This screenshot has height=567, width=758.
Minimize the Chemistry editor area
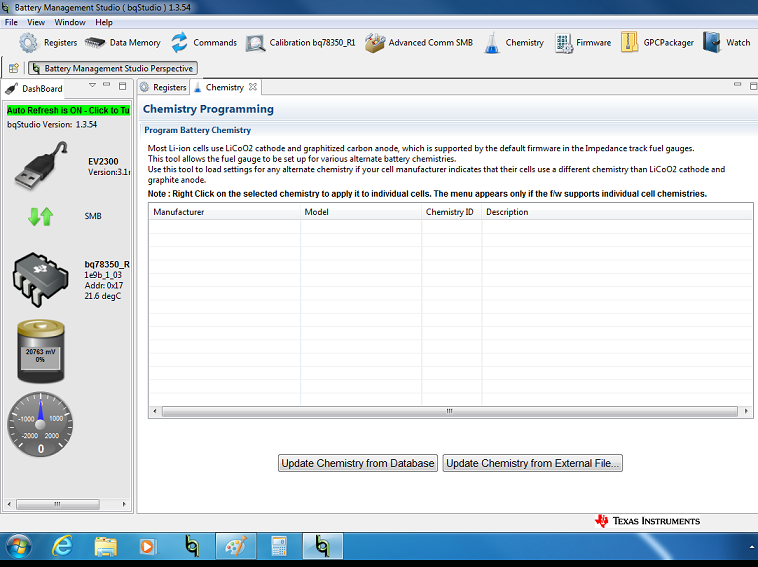coord(737,85)
